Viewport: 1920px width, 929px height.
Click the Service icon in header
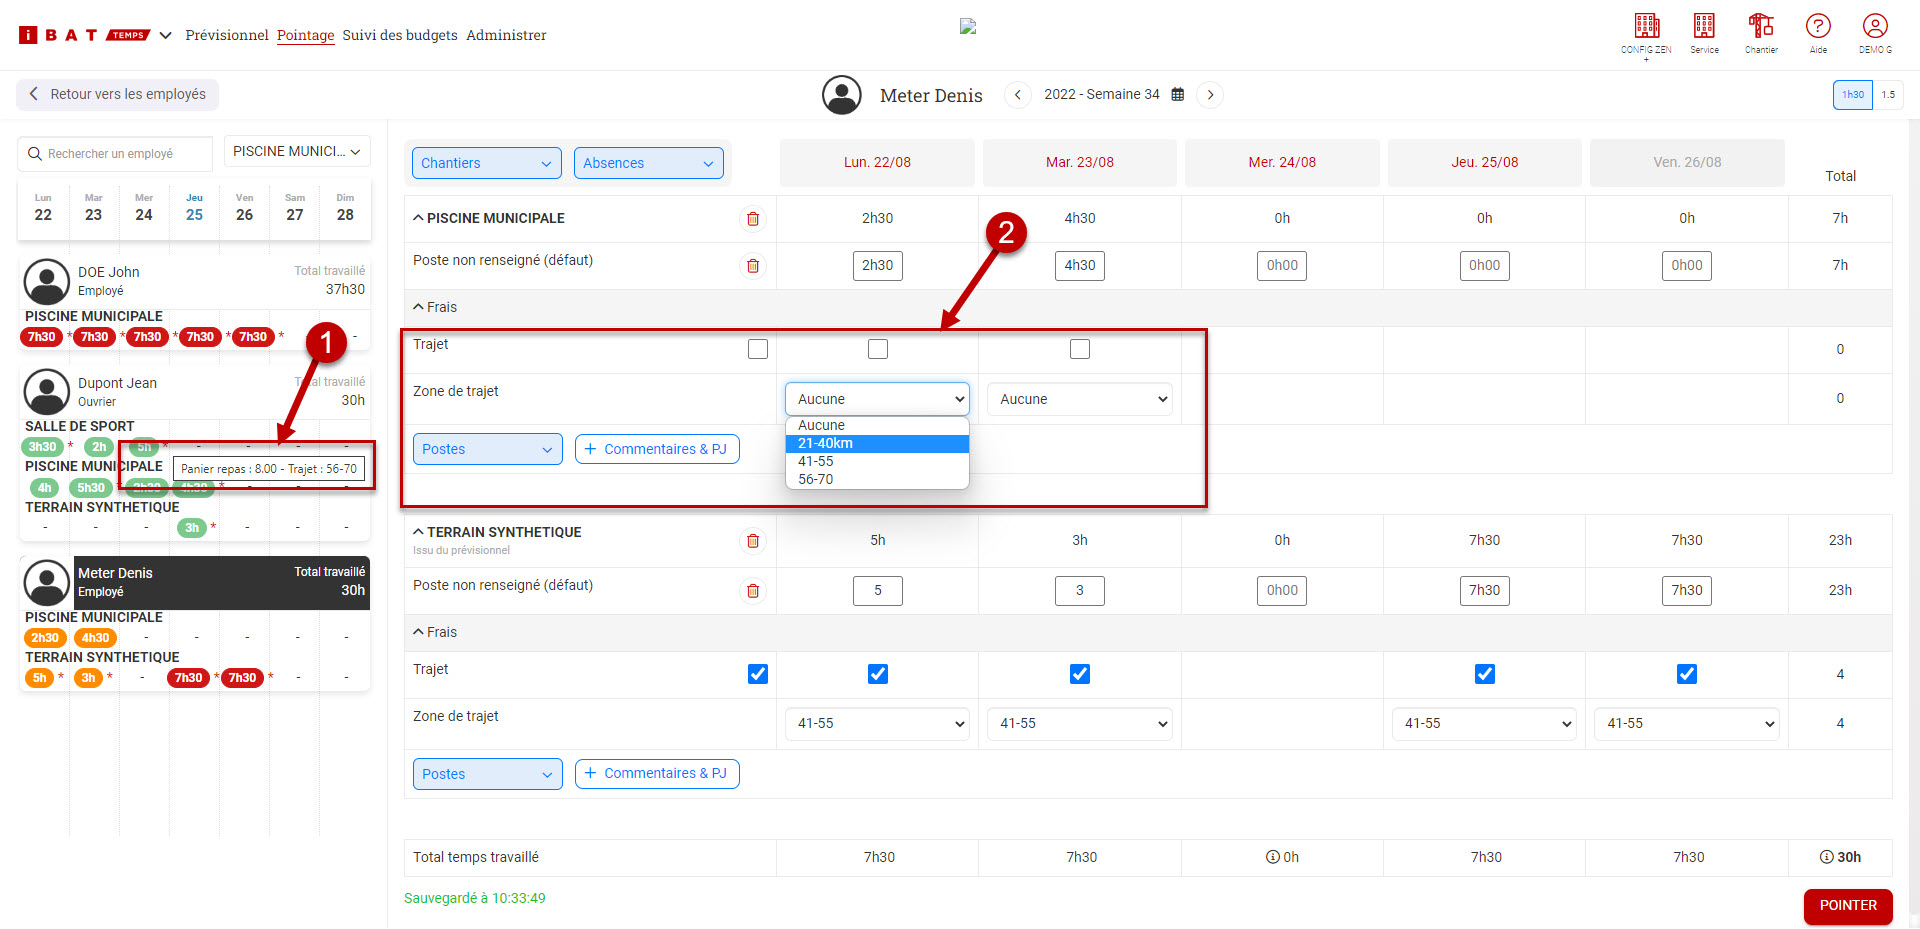pyautogui.click(x=1704, y=26)
